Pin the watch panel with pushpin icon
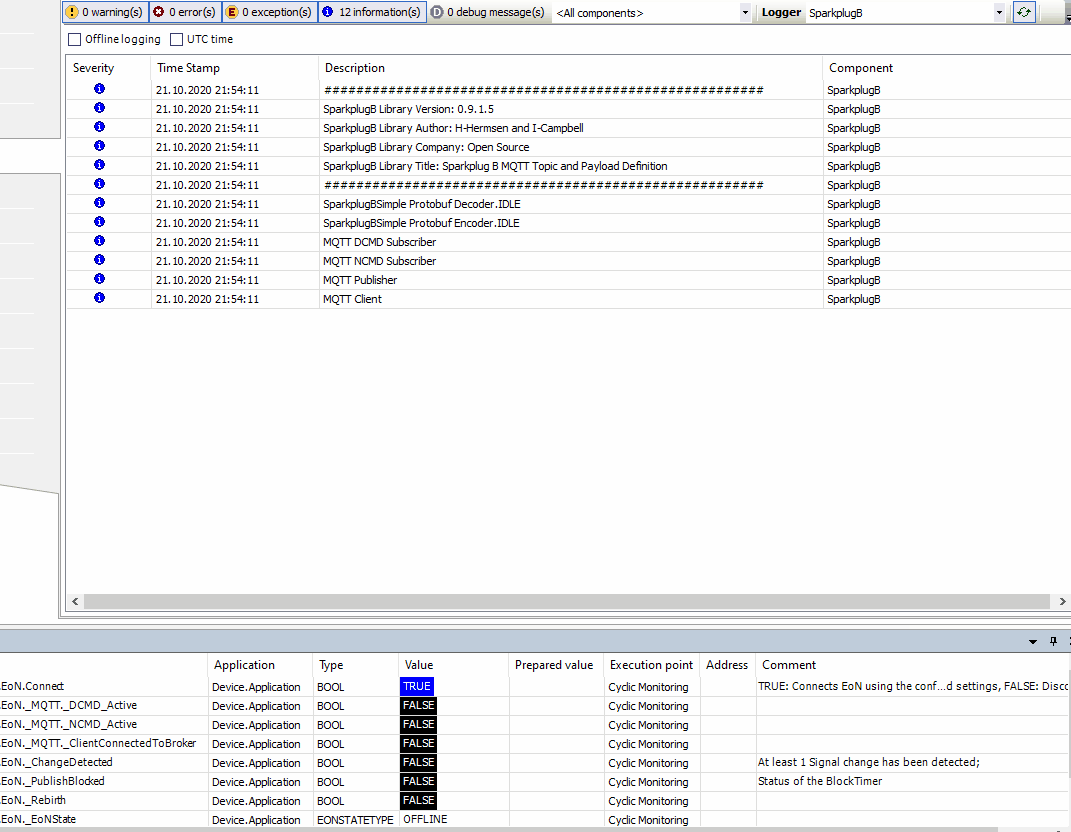1071x832 pixels. [1053, 642]
